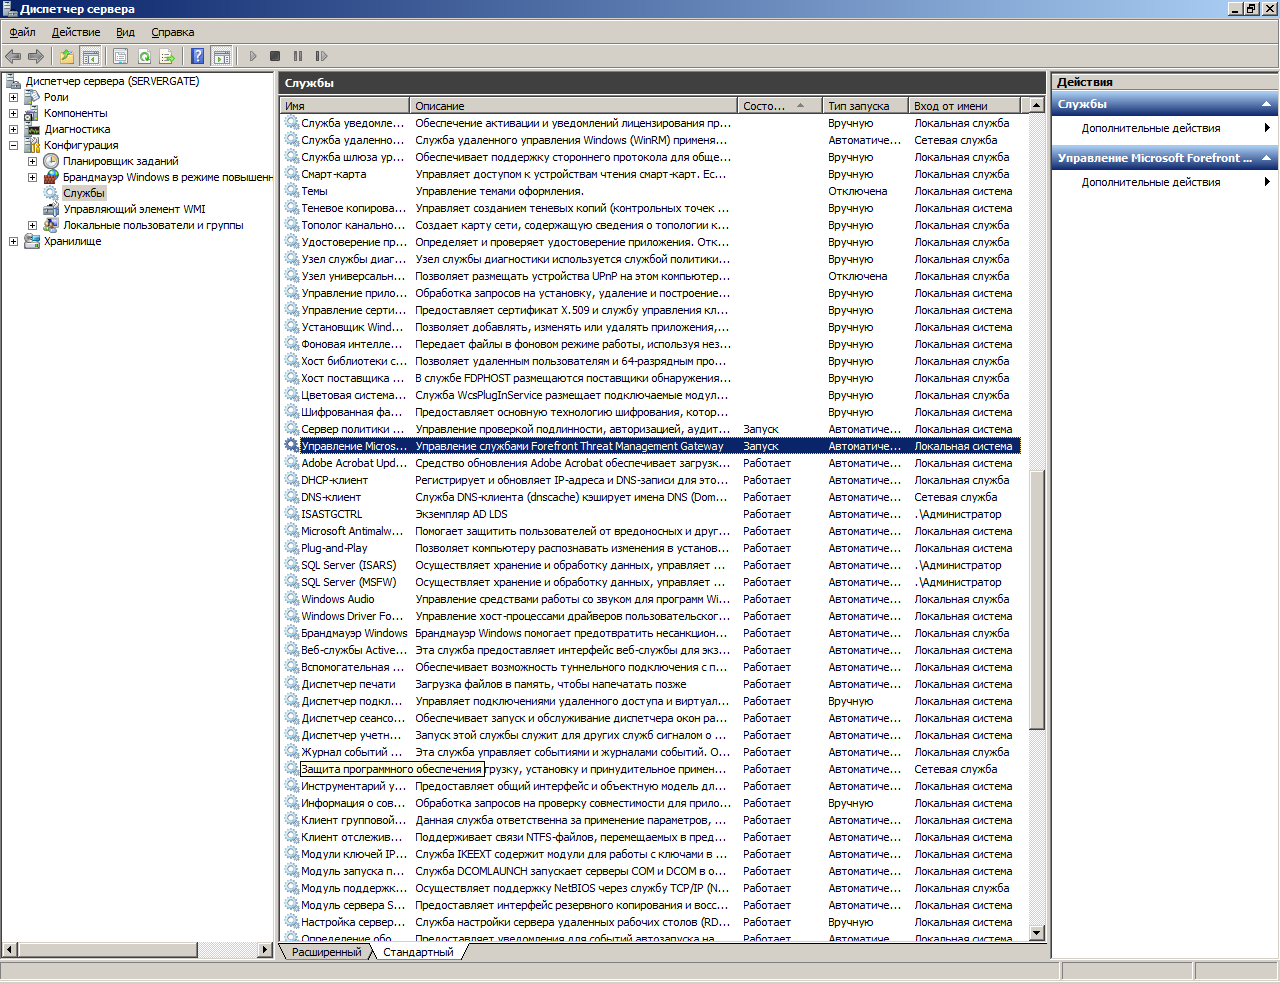Sort services by Тип запуска column header
This screenshot has width=1280, height=984.
coord(858,106)
